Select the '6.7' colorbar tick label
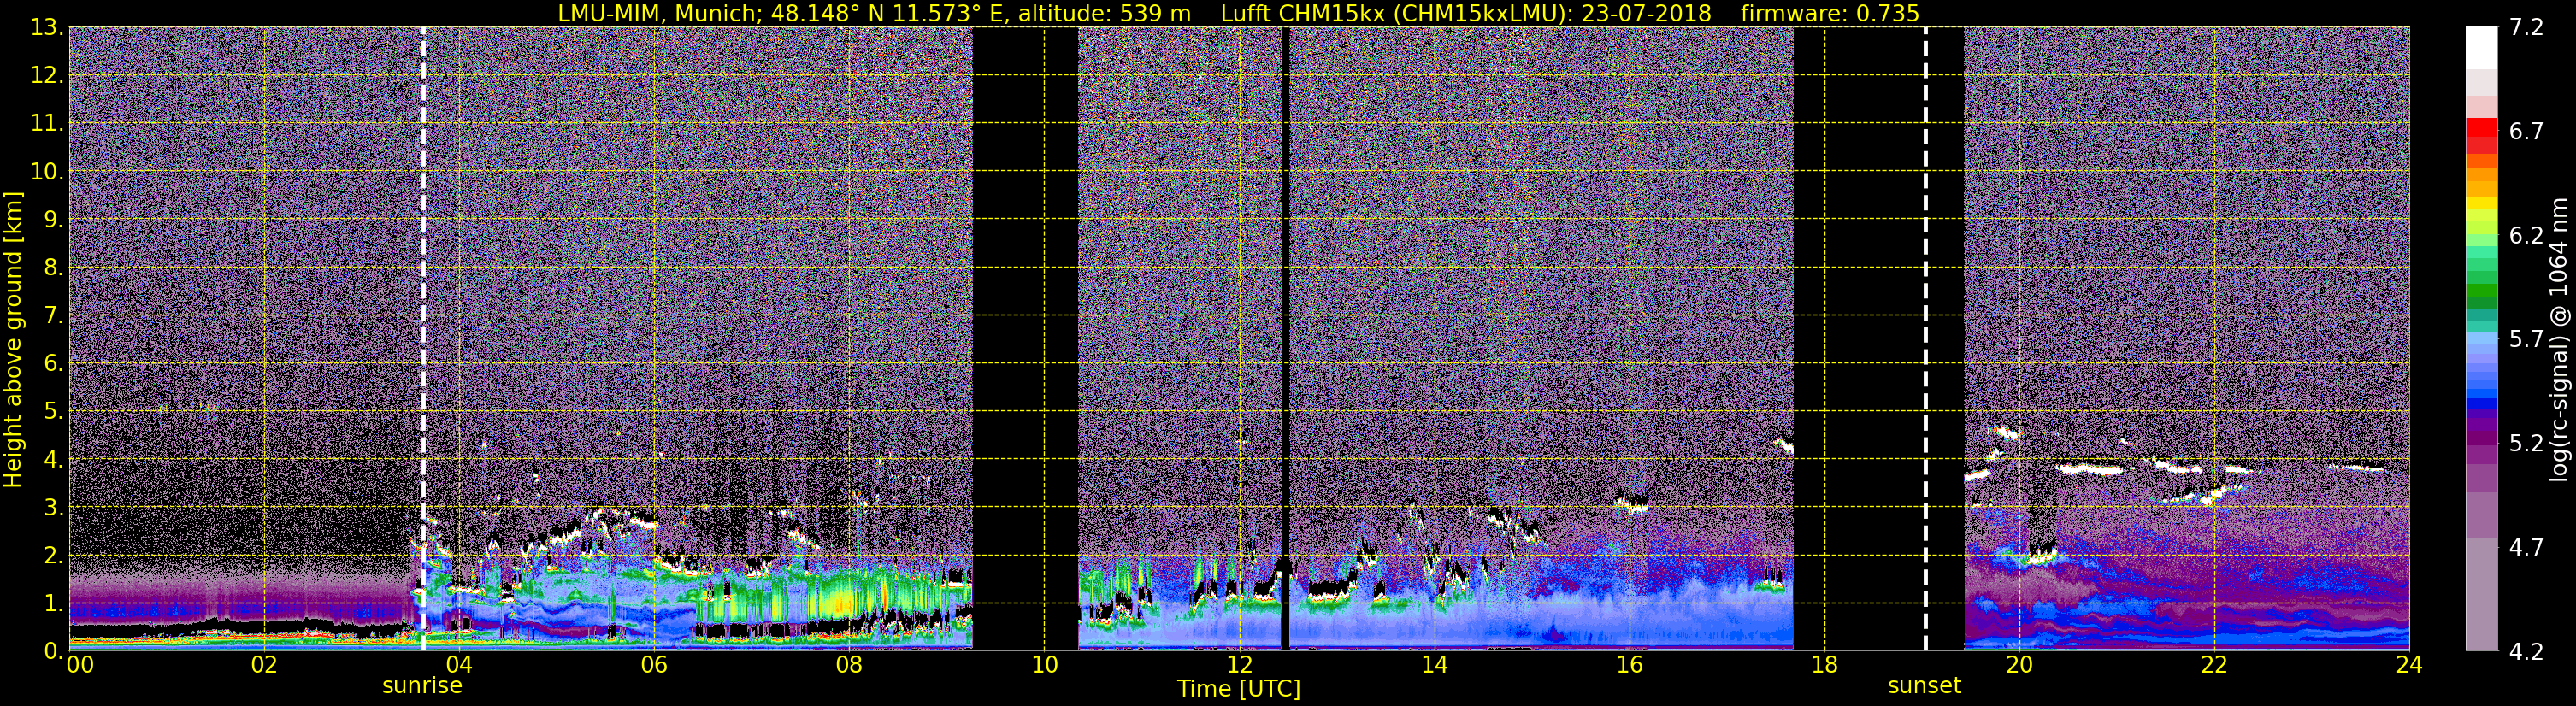 point(2526,132)
